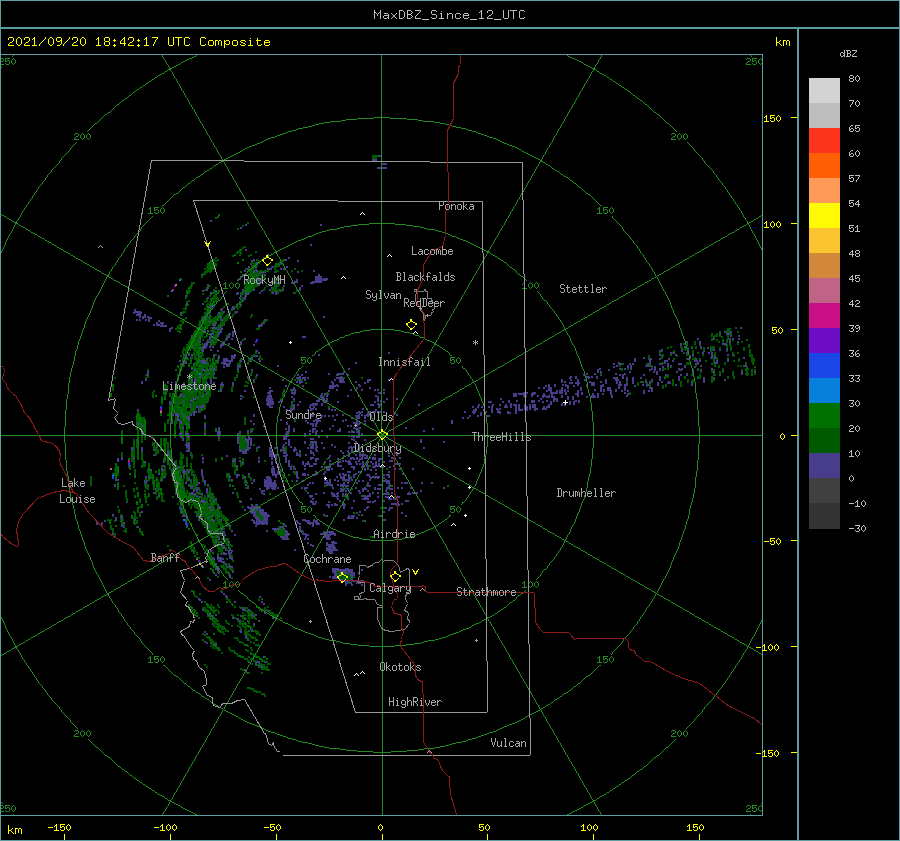Click the Airdrie town label

tap(394, 534)
